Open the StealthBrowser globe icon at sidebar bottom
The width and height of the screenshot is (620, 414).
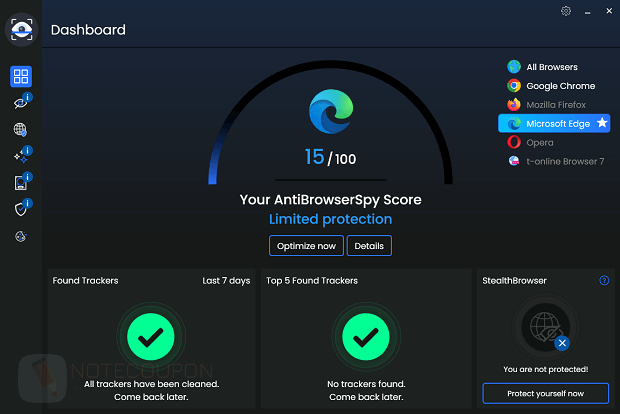click(21, 236)
